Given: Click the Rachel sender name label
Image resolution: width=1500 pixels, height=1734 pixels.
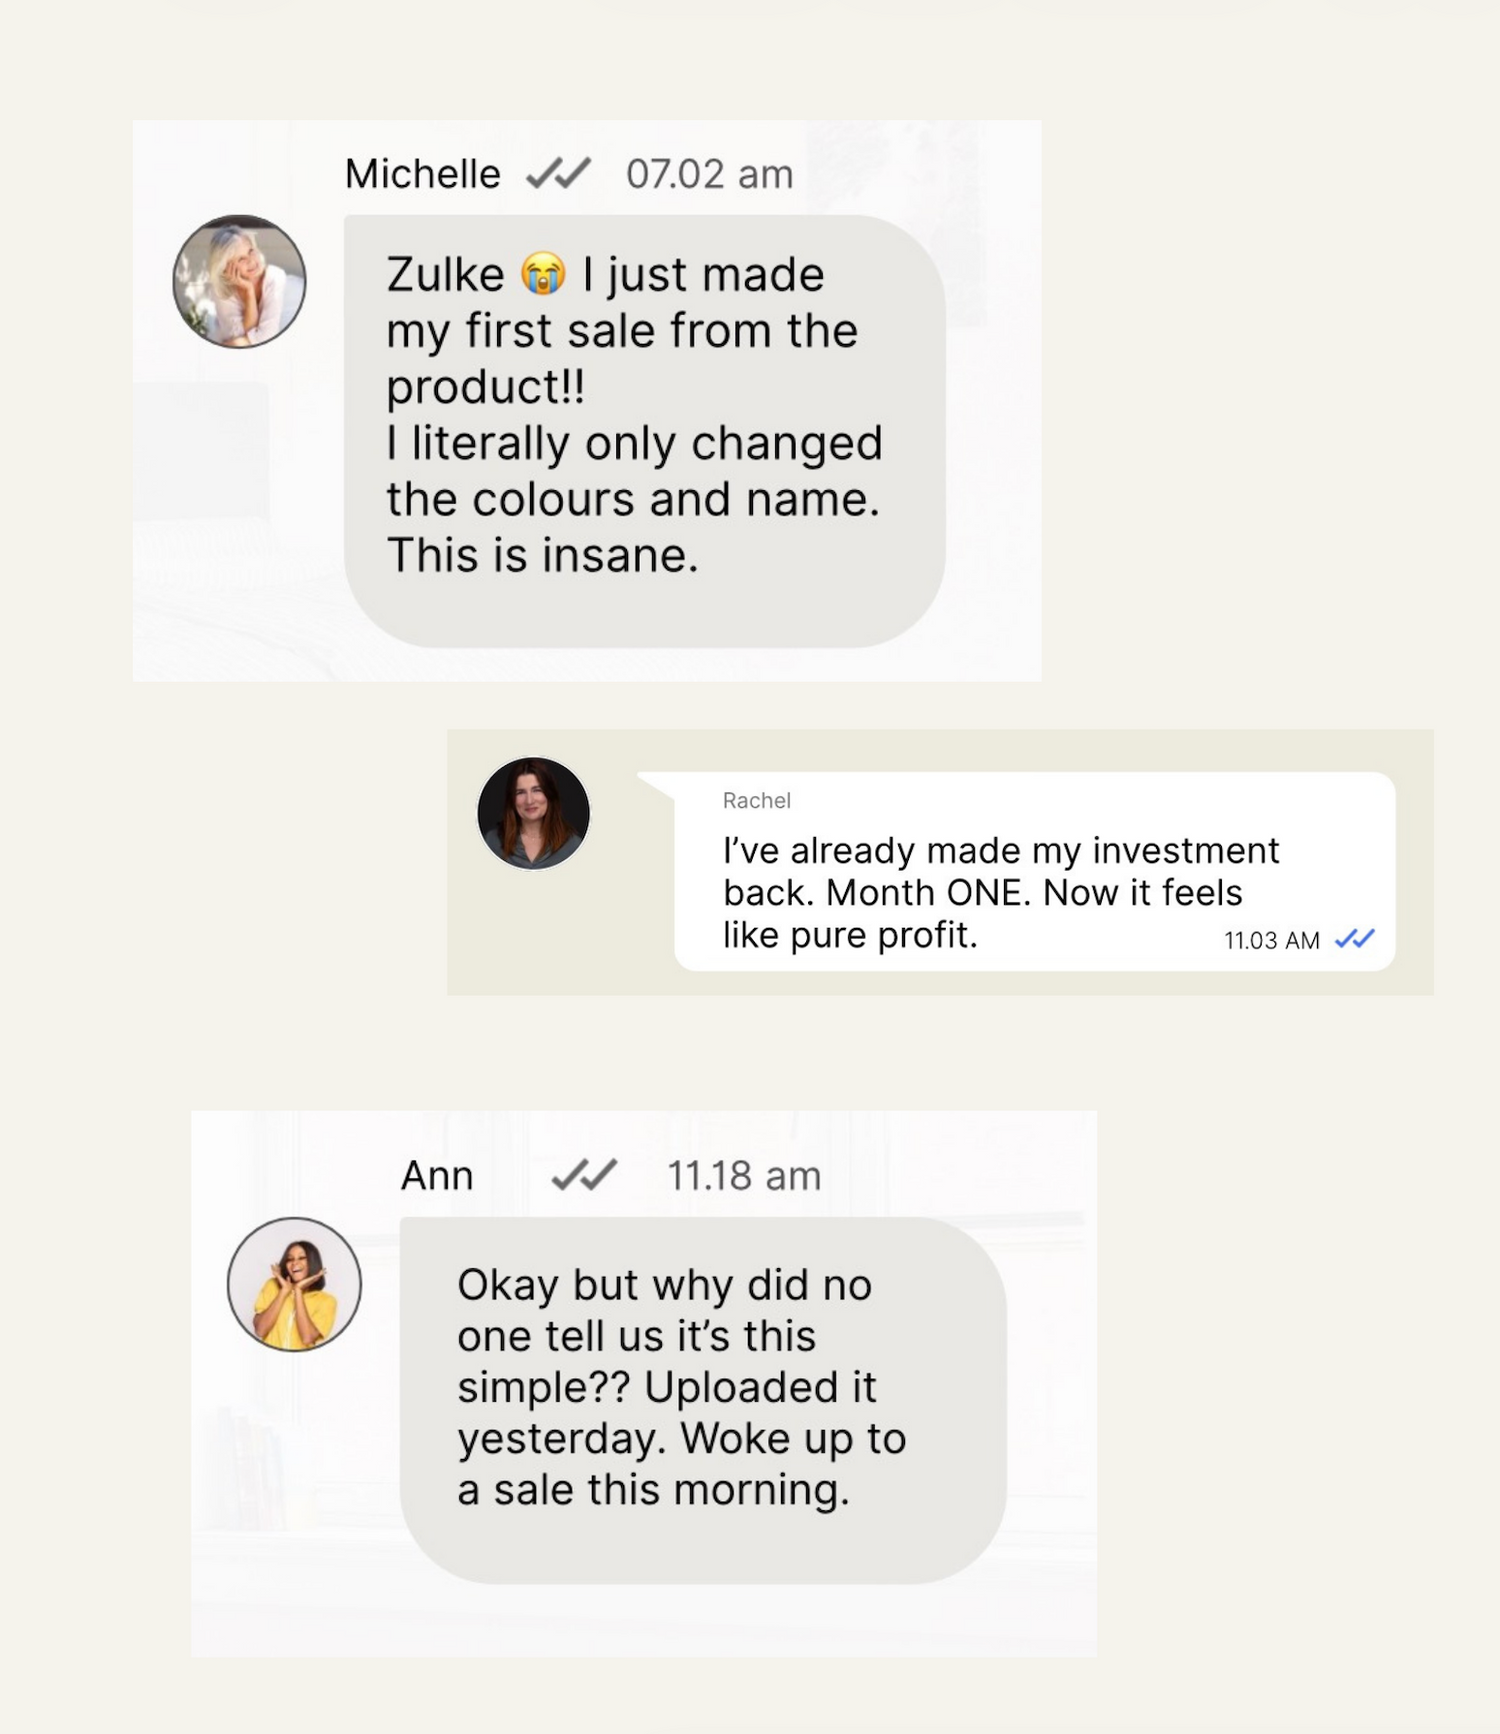Looking at the screenshot, I should click(756, 800).
